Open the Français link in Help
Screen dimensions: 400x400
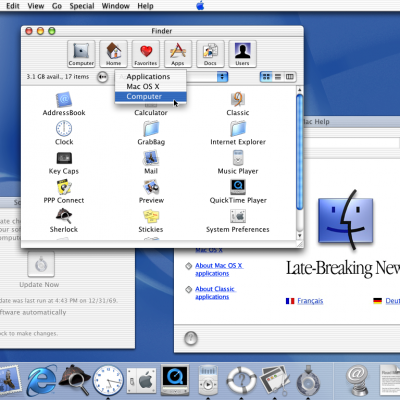tap(310, 301)
